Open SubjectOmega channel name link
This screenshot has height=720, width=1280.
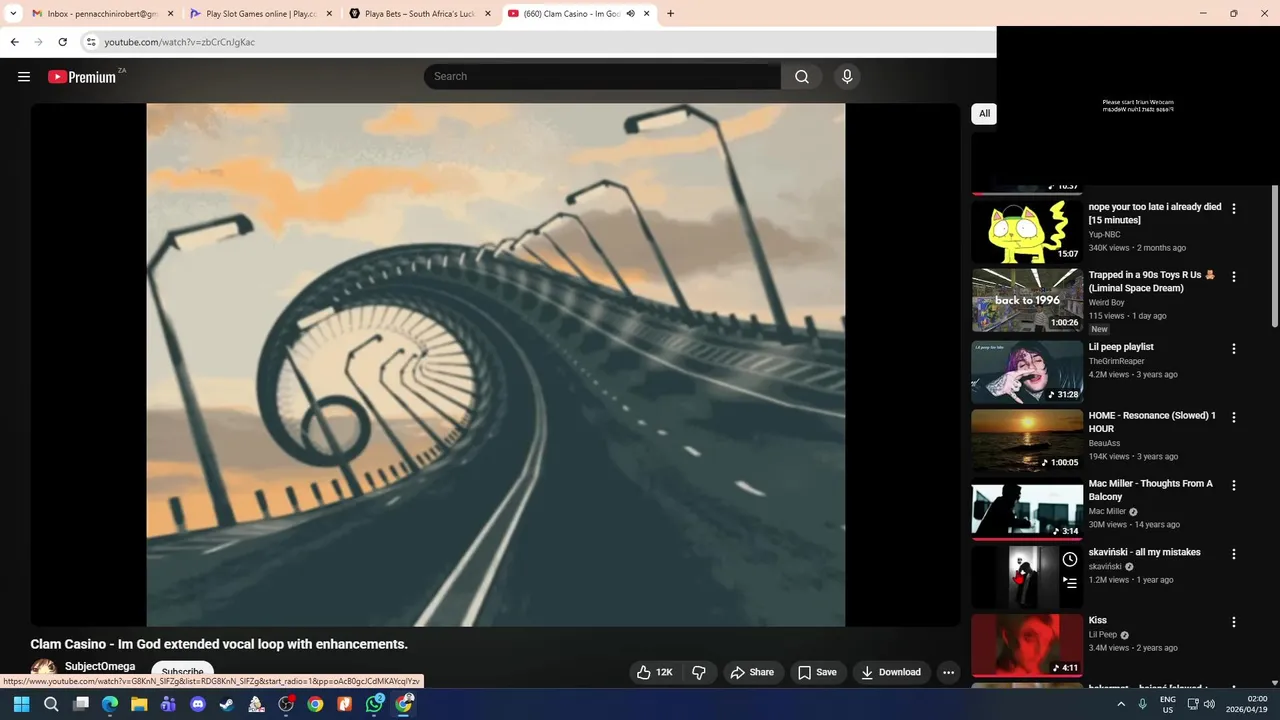pyautogui.click(x=100, y=666)
